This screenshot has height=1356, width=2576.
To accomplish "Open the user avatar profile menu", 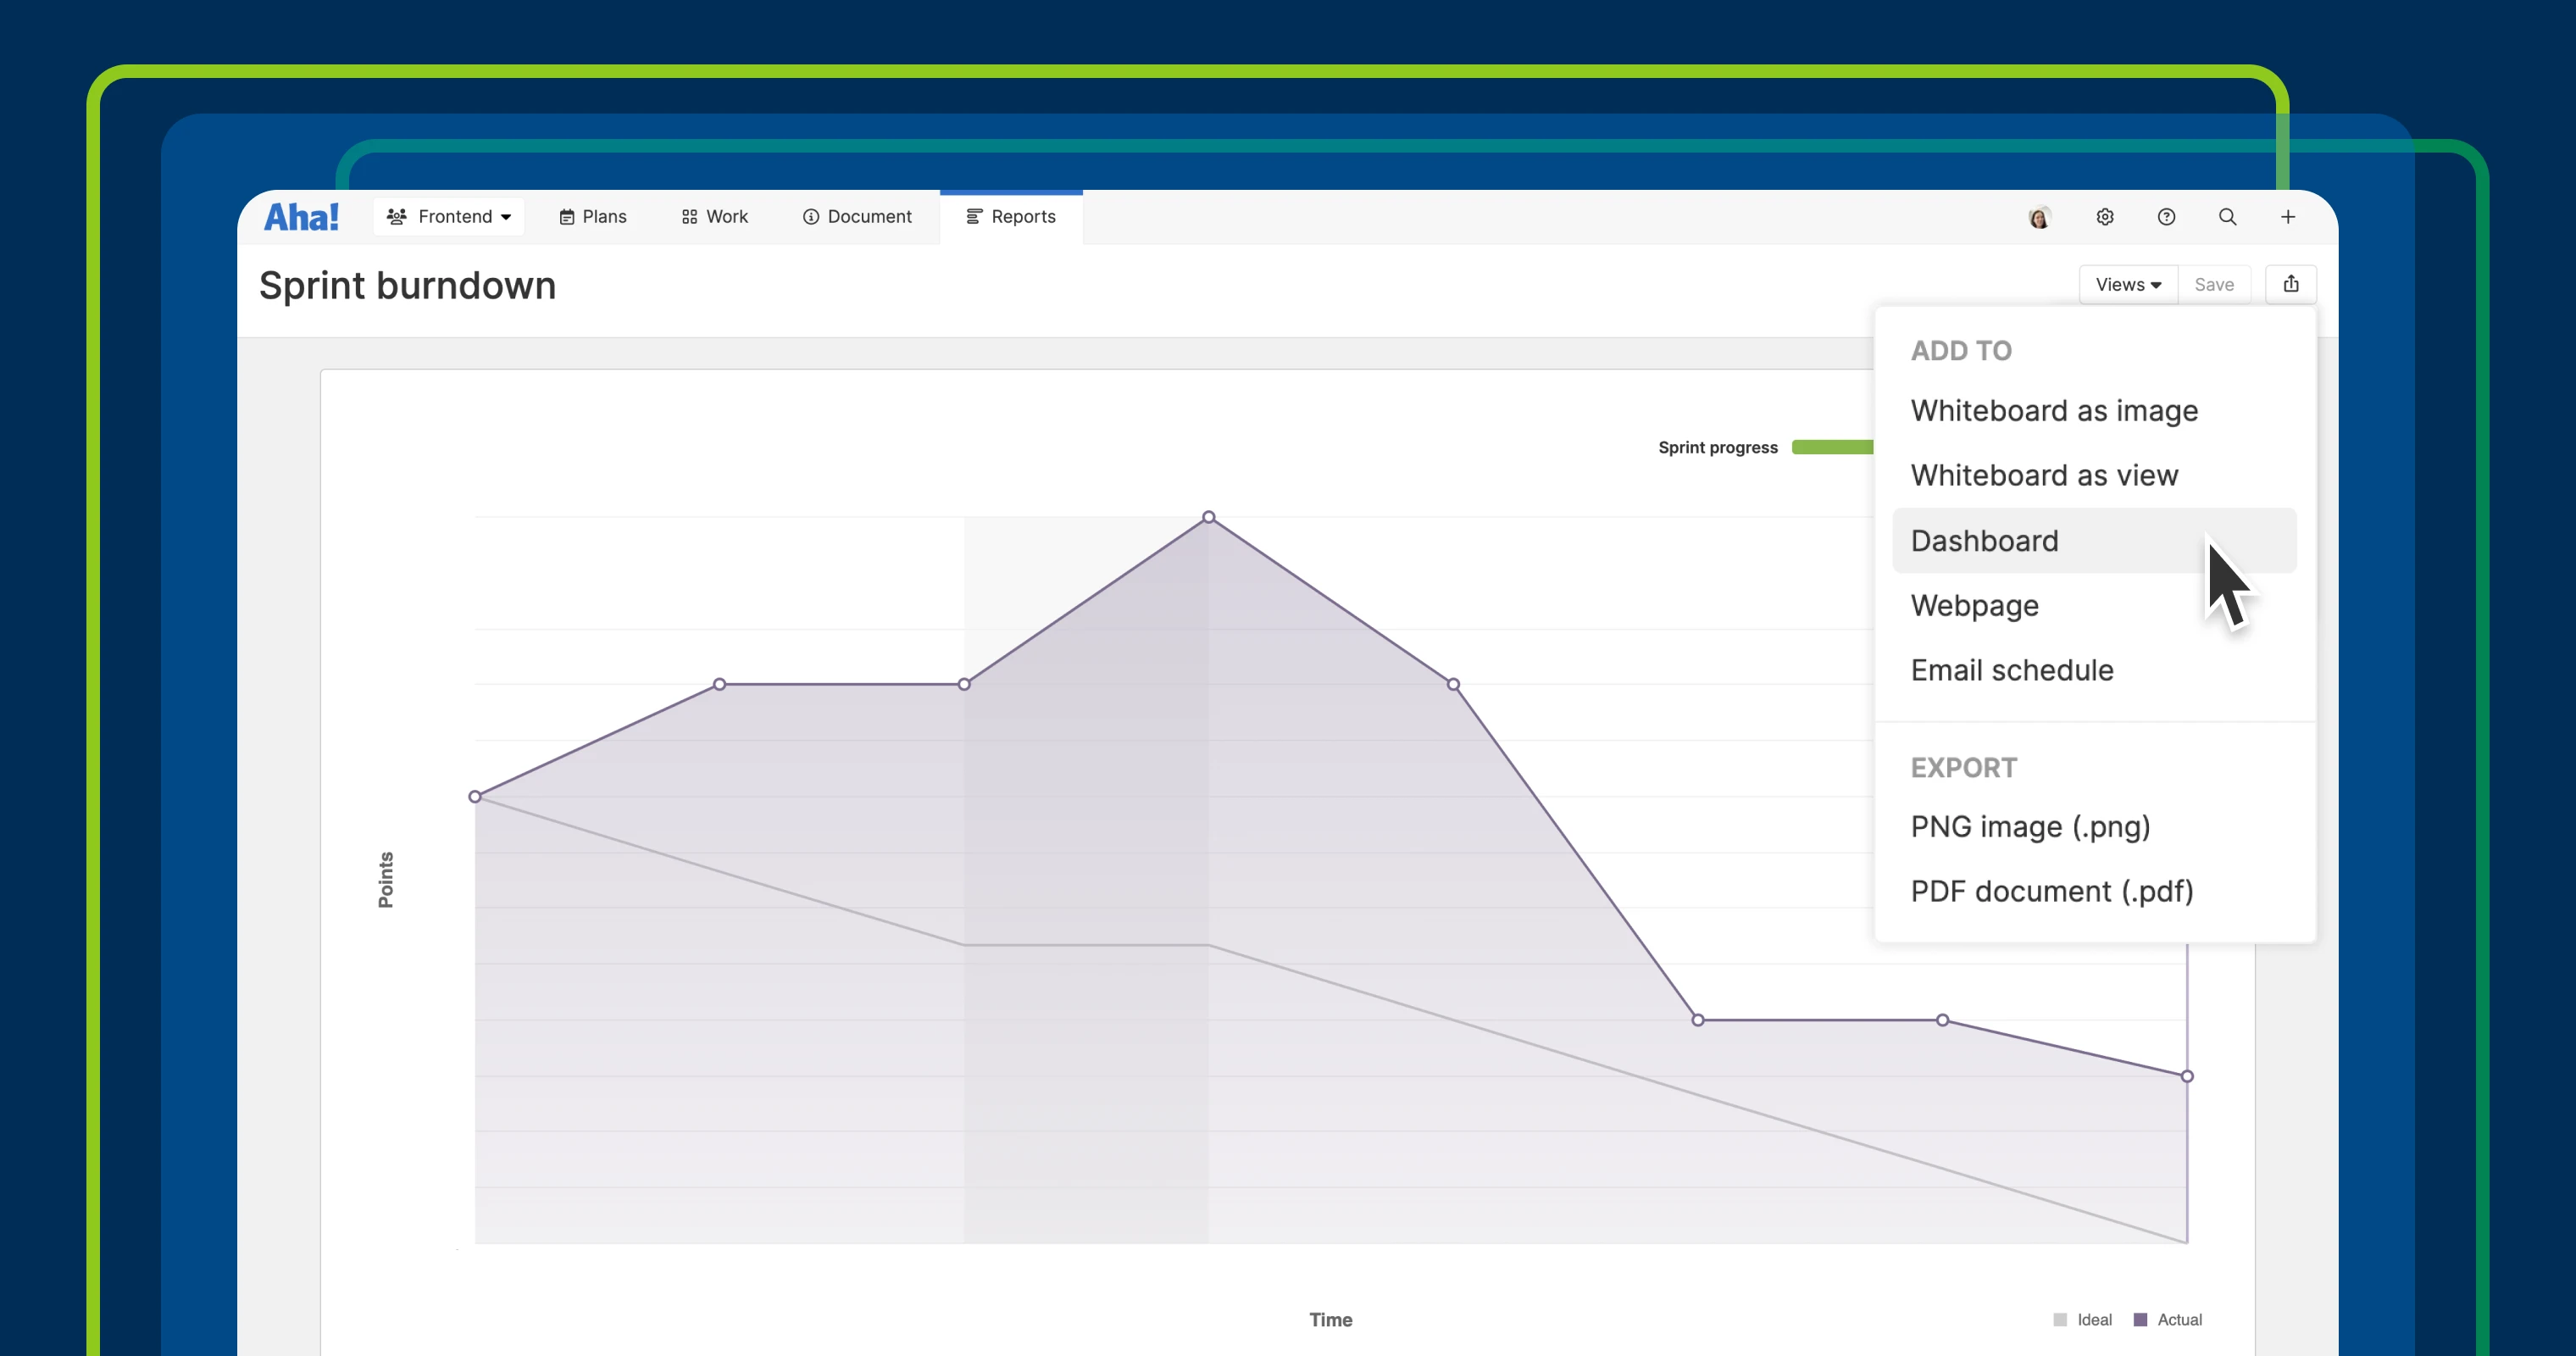I will tap(2039, 217).
